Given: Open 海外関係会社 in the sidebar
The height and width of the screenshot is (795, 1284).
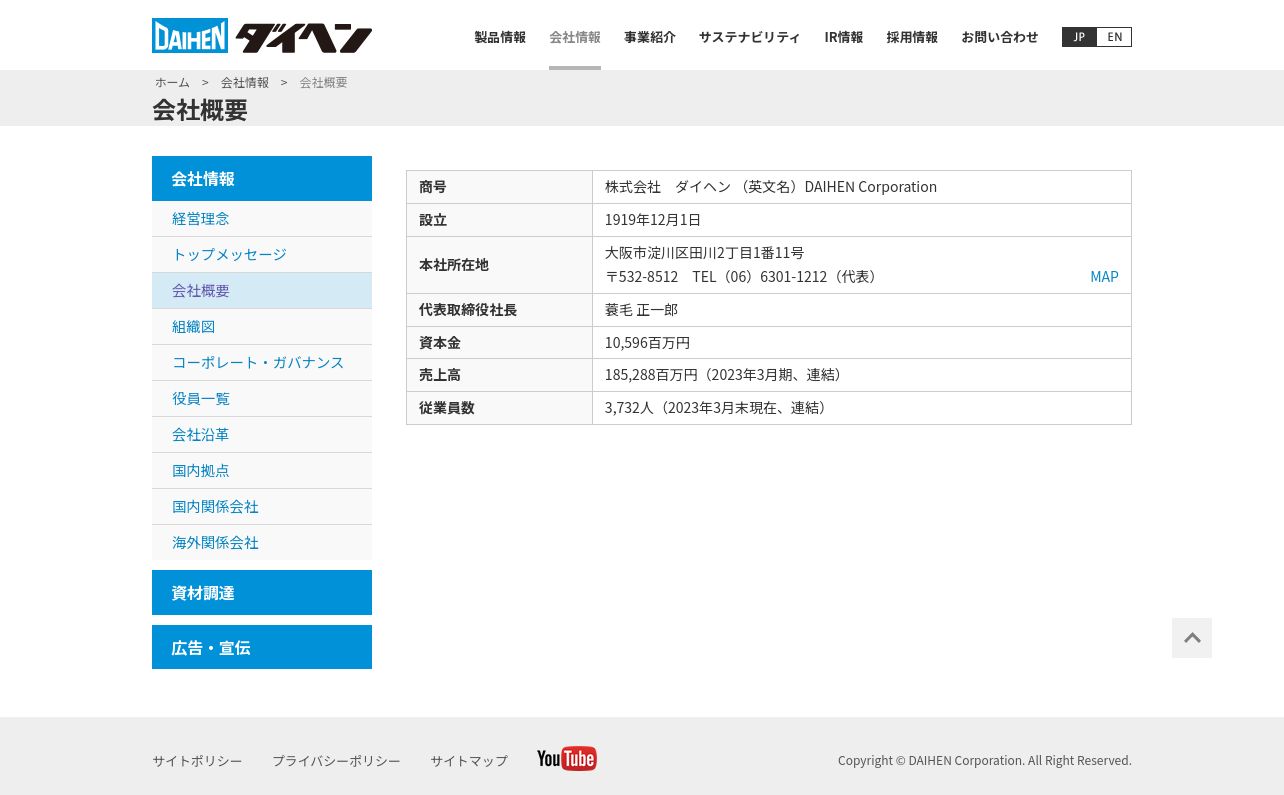Looking at the screenshot, I should pos(262,543).
